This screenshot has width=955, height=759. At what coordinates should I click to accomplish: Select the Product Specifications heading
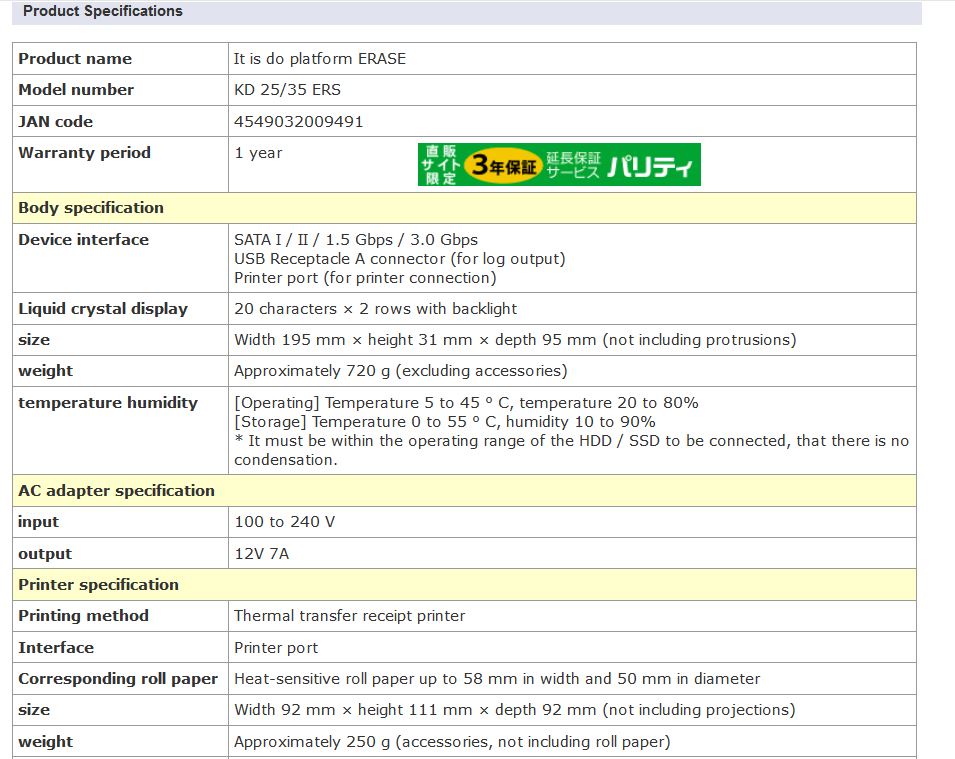(102, 11)
